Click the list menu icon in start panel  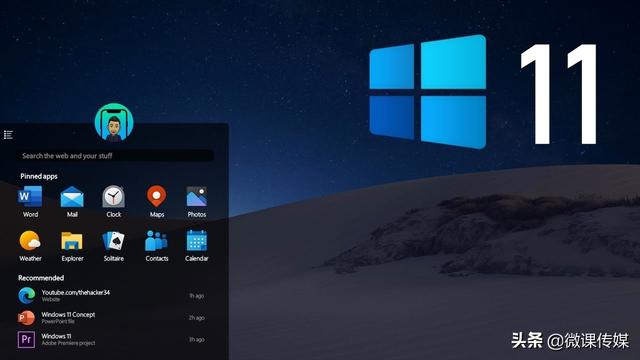tap(8, 135)
